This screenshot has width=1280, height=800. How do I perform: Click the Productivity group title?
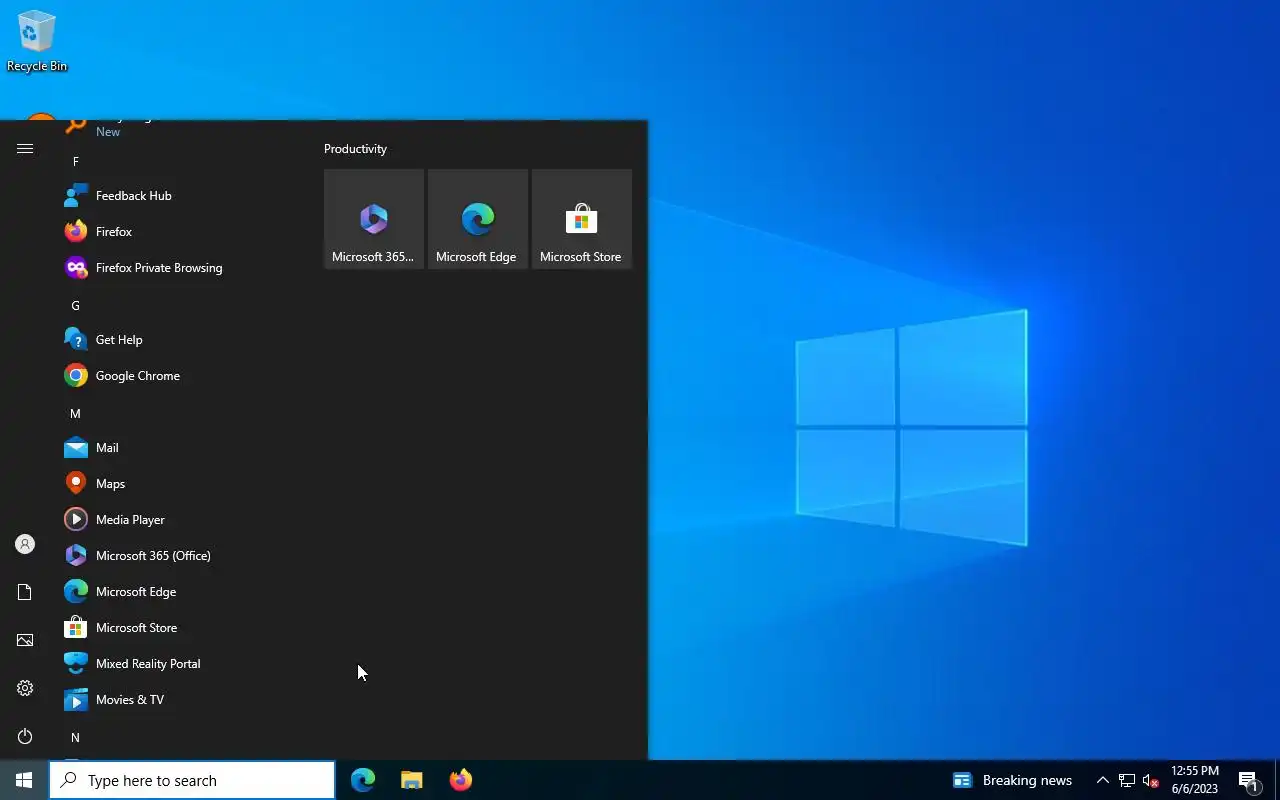point(355,149)
